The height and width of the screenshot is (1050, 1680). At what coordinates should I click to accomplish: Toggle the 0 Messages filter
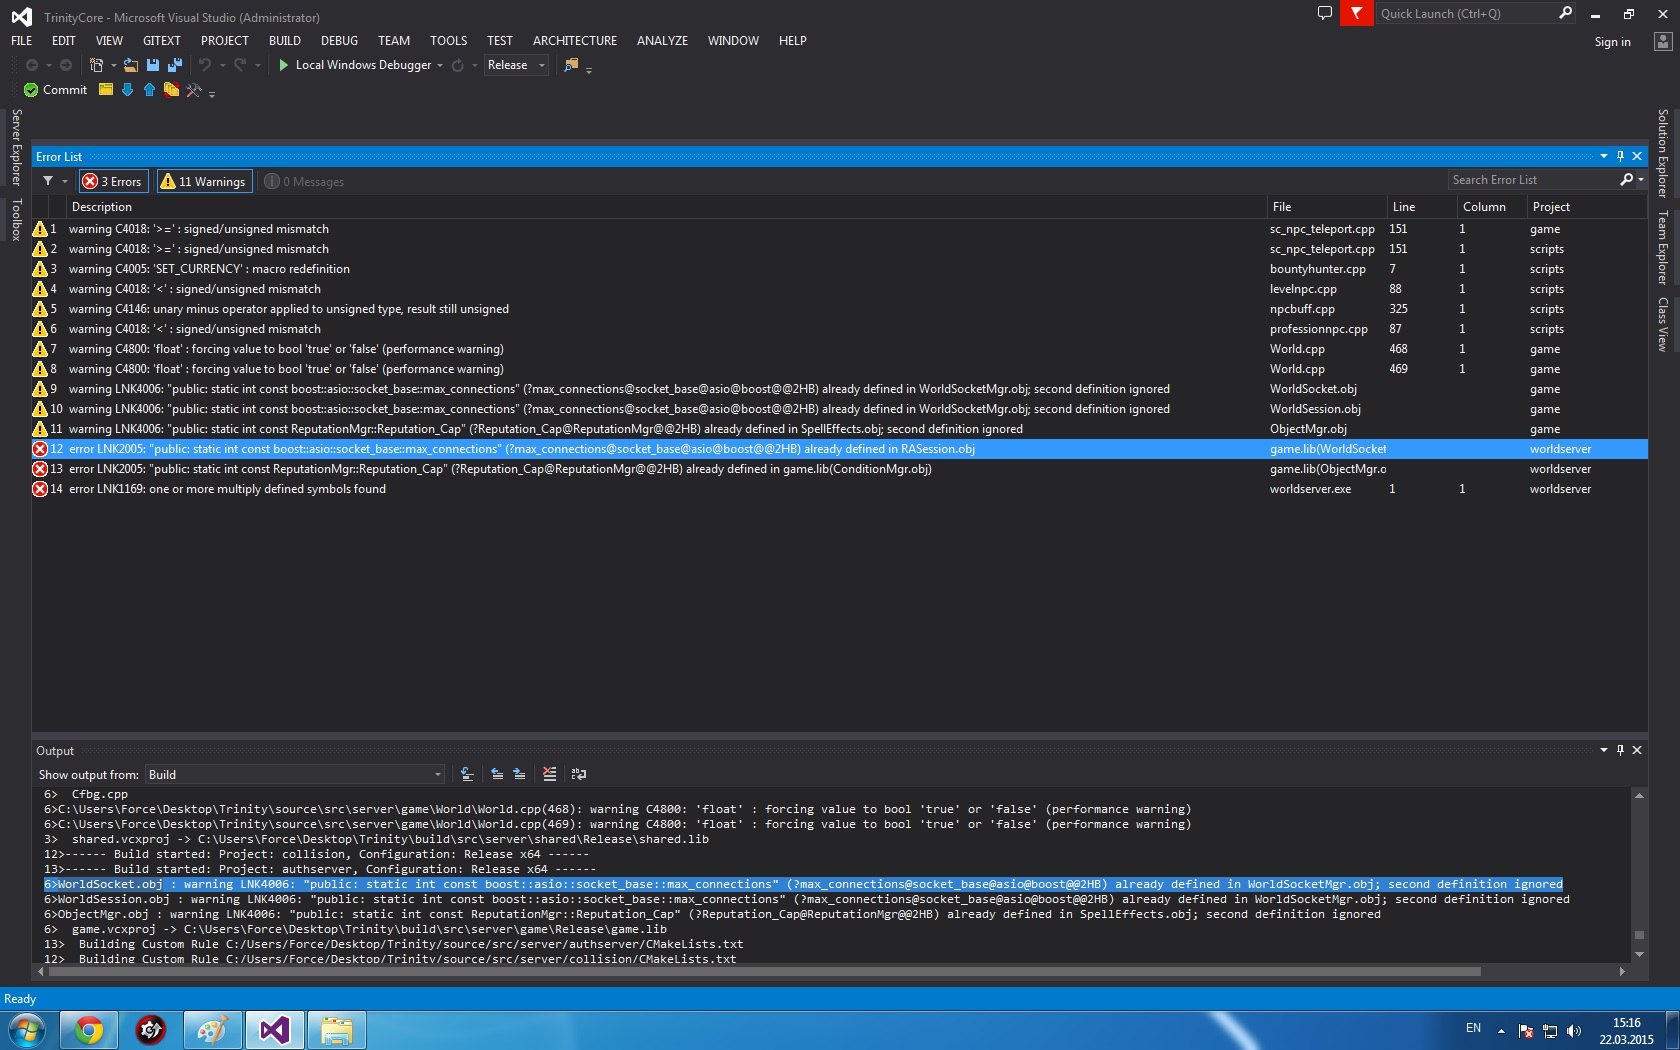click(304, 181)
